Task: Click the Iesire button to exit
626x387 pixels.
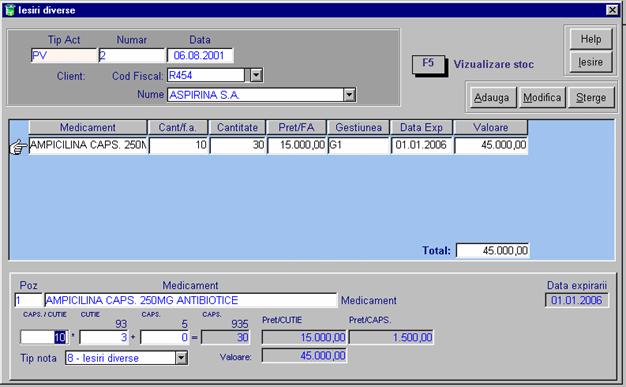Action: click(591, 62)
